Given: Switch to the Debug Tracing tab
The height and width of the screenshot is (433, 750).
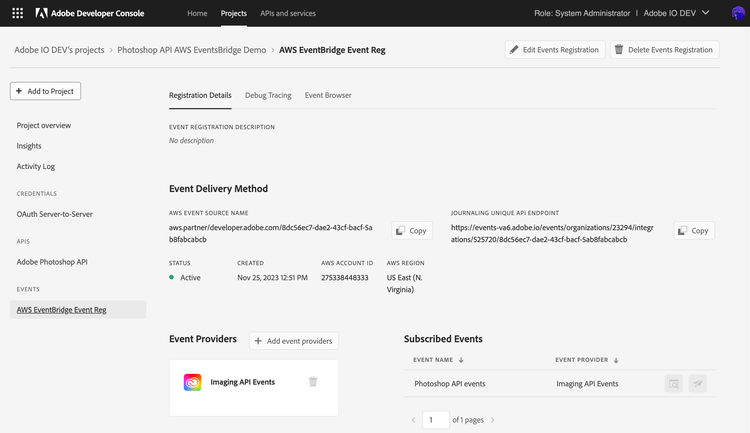Looking at the screenshot, I should click(x=268, y=95).
